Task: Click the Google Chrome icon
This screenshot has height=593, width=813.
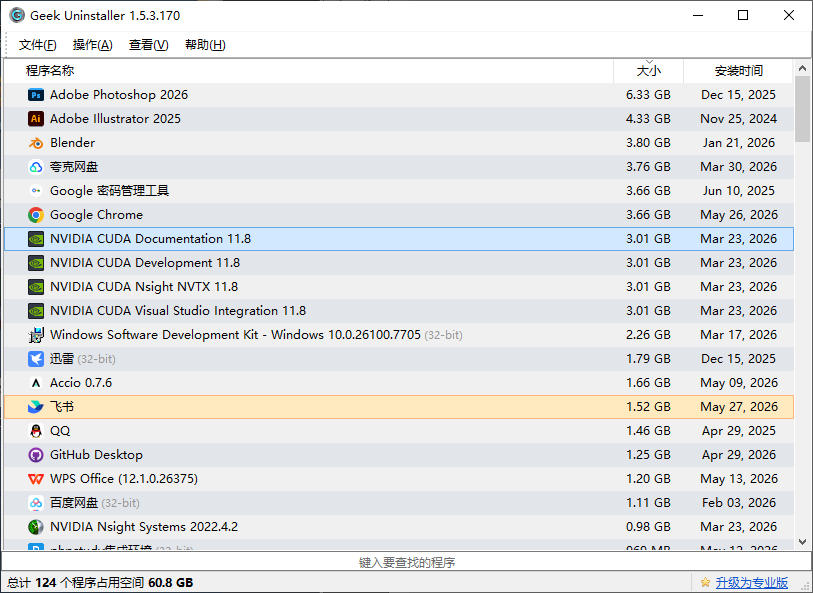Action: pyautogui.click(x=36, y=215)
